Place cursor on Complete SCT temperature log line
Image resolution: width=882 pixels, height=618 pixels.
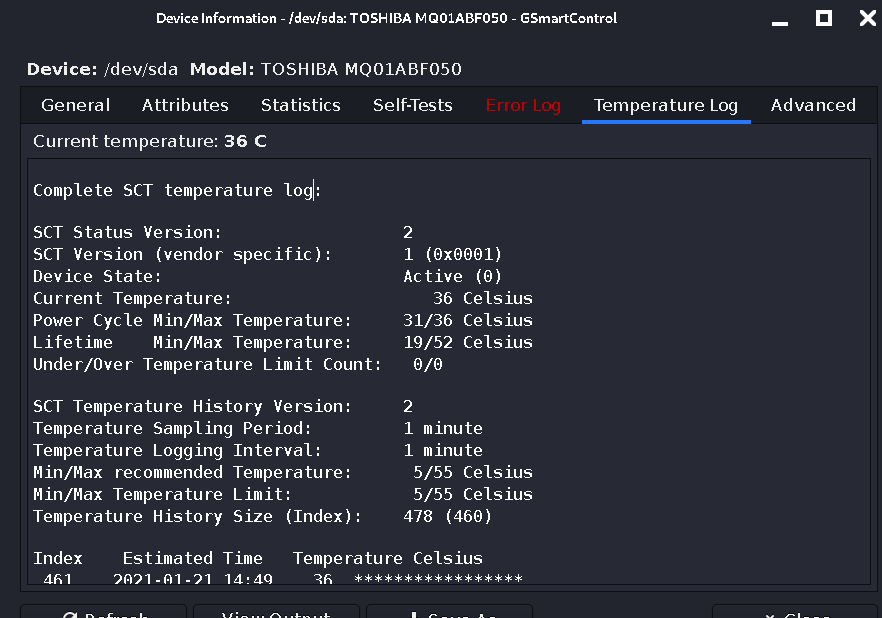click(177, 190)
